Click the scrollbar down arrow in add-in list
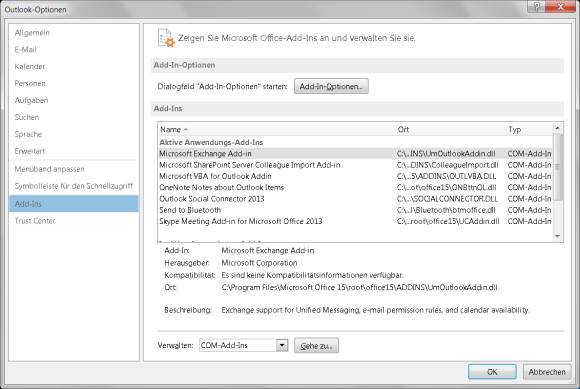 coord(557,236)
